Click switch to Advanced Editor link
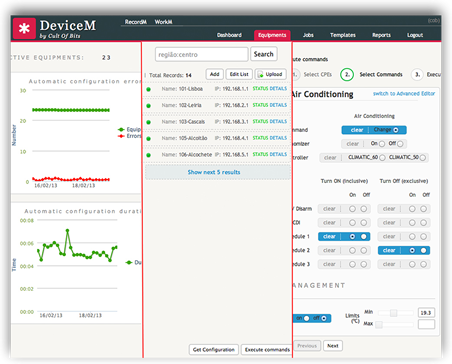 click(404, 94)
